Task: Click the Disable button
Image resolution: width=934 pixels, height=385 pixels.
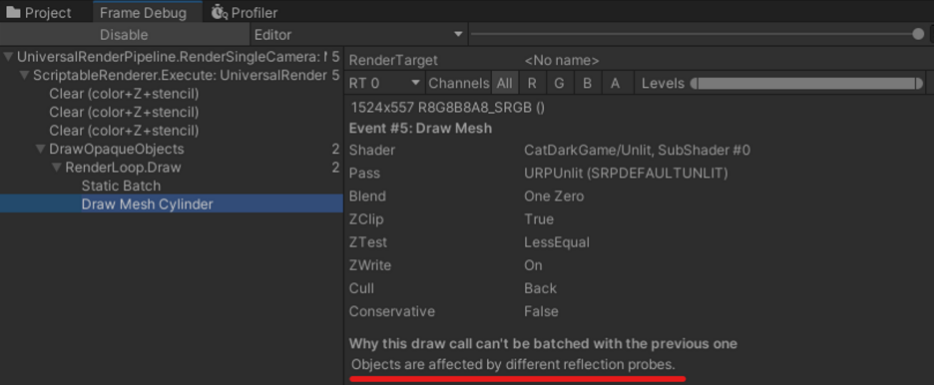Action: pos(124,35)
